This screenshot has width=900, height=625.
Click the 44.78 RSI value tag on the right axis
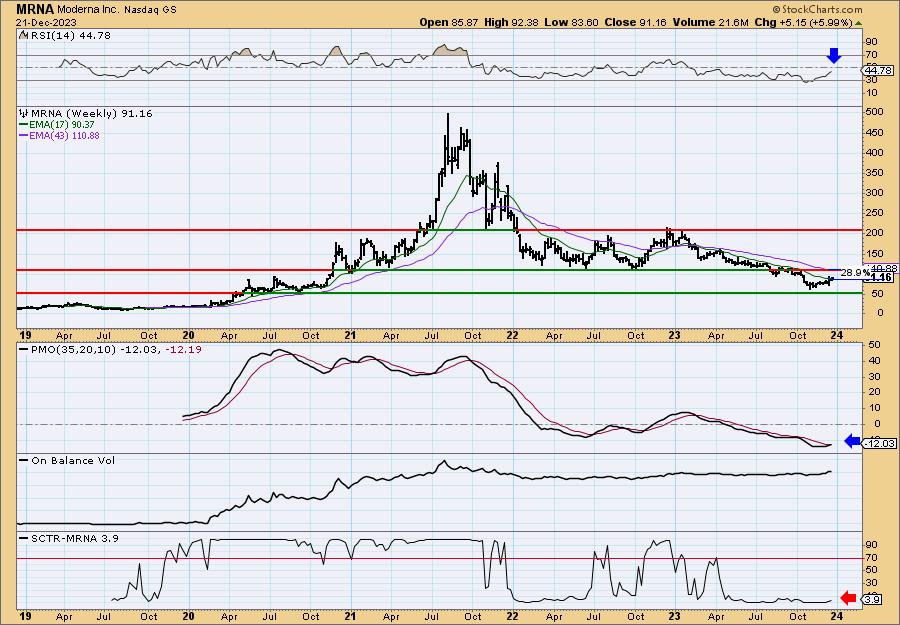tap(878, 71)
